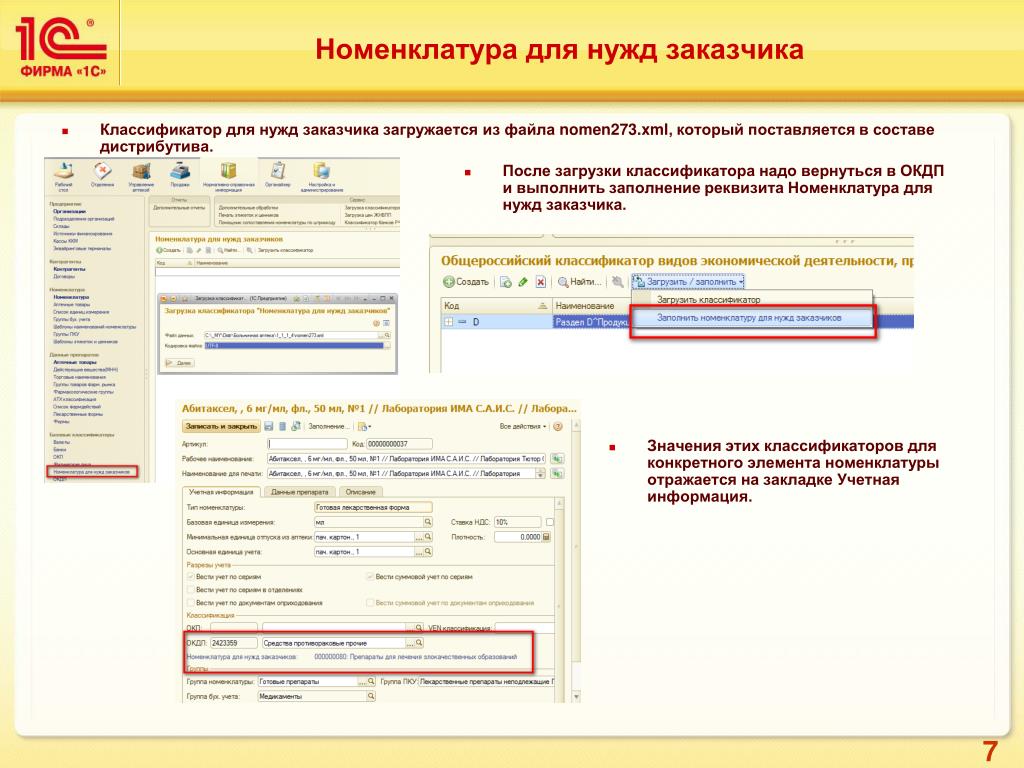Switch to Учетная информация tab
1024x768 pixels.
click(x=221, y=492)
